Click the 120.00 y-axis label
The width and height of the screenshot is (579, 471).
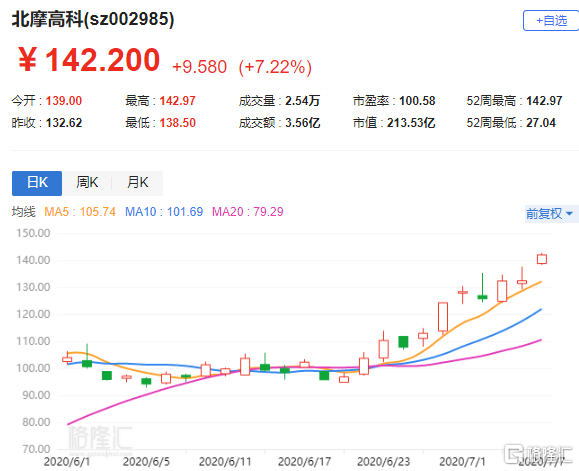[33, 314]
